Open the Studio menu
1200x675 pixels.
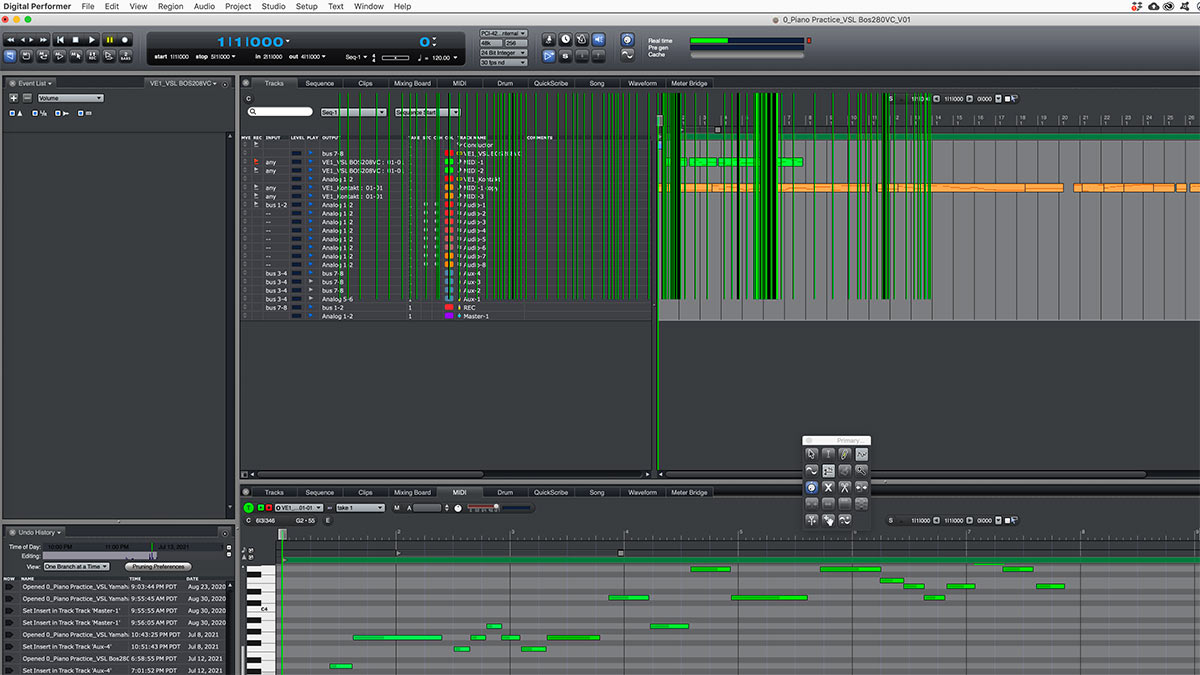[x=273, y=6]
